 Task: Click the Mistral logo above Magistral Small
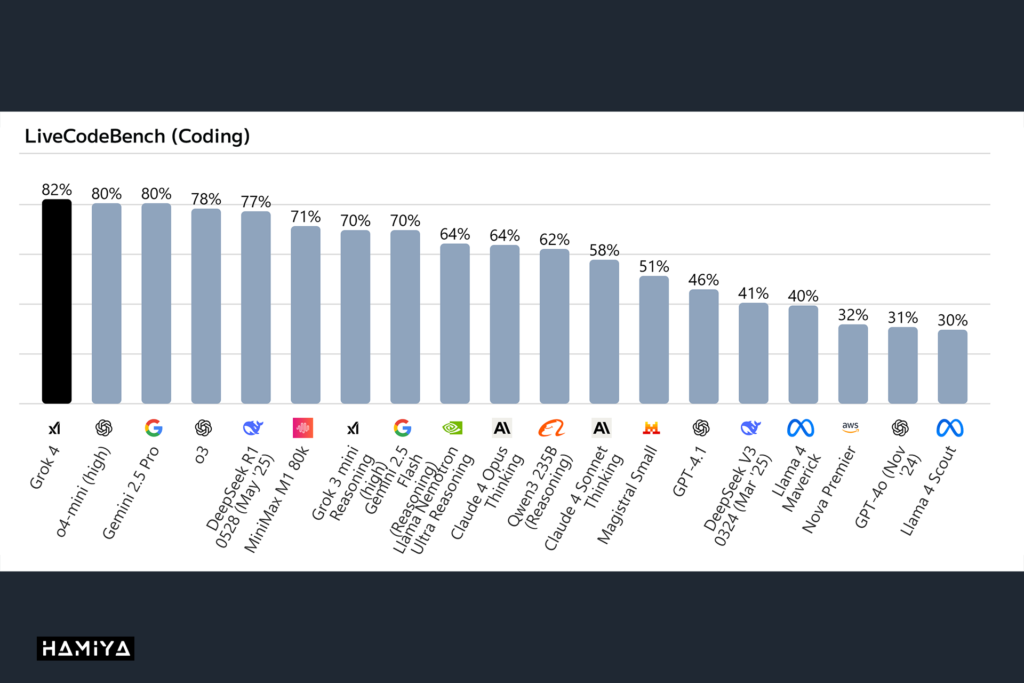pos(651,428)
